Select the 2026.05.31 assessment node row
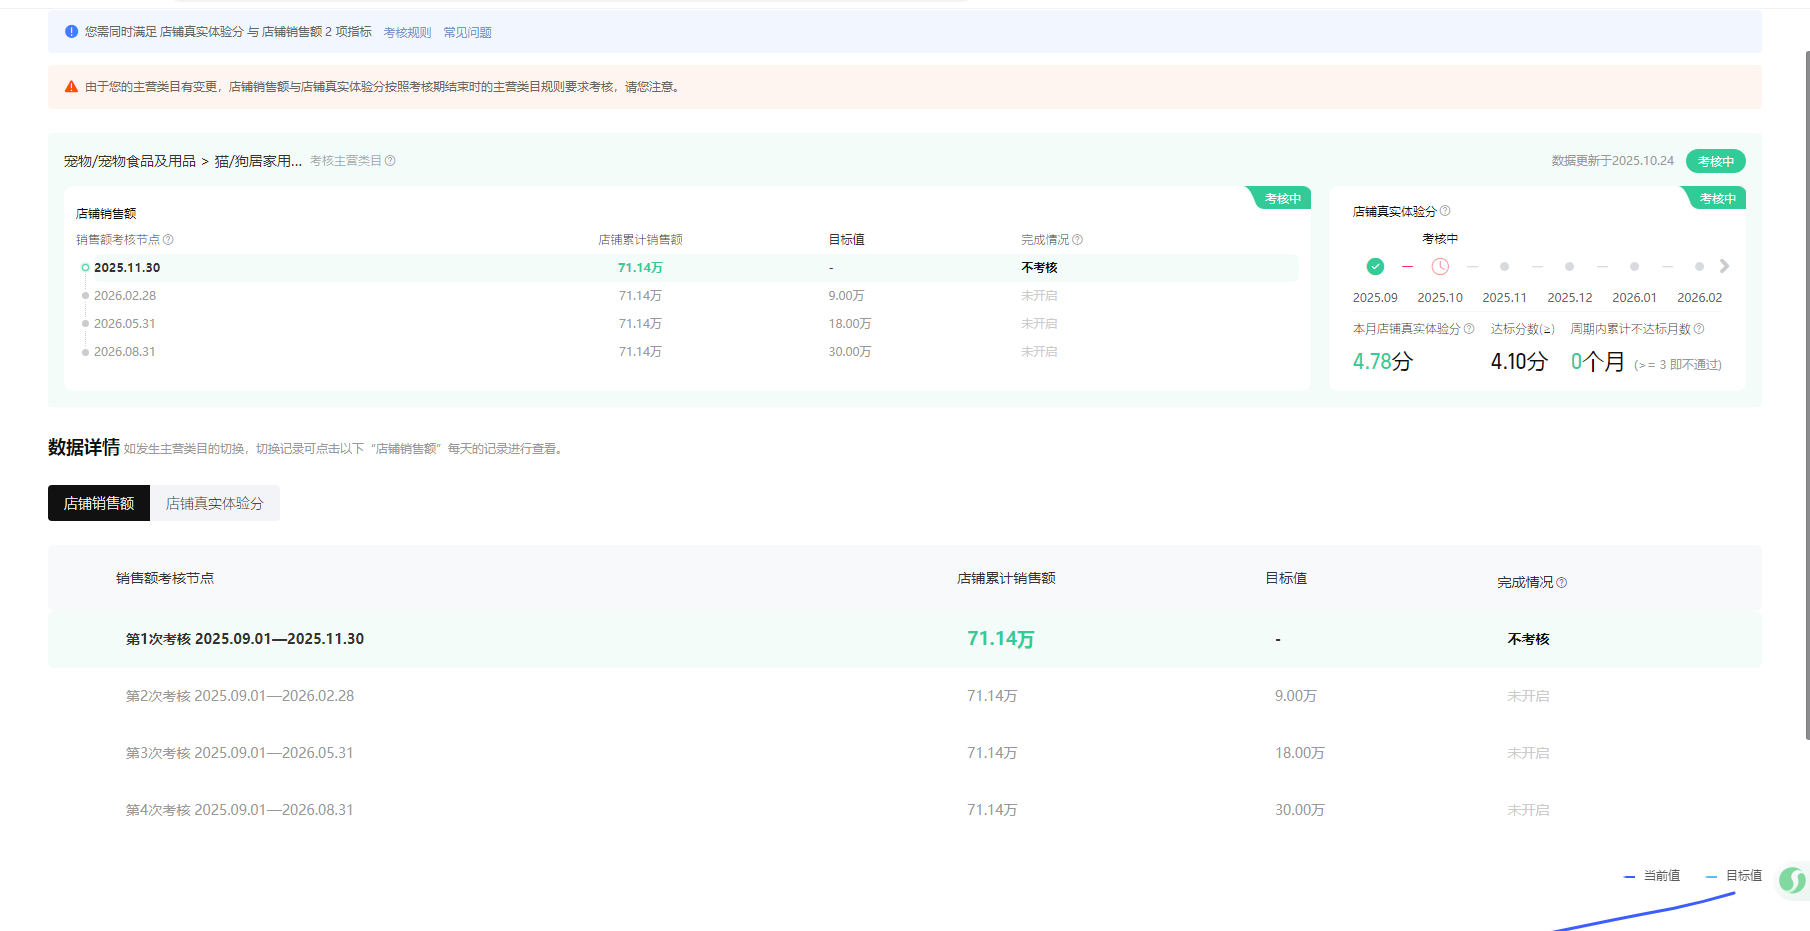The image size is (1810, 931). tap(125, 324)
